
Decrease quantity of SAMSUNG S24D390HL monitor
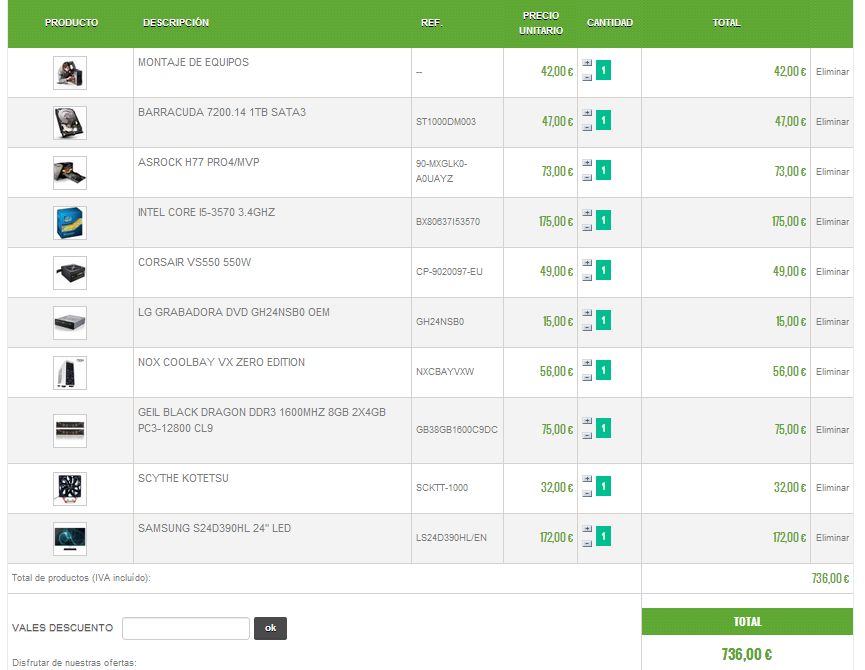tap(587, 544)
